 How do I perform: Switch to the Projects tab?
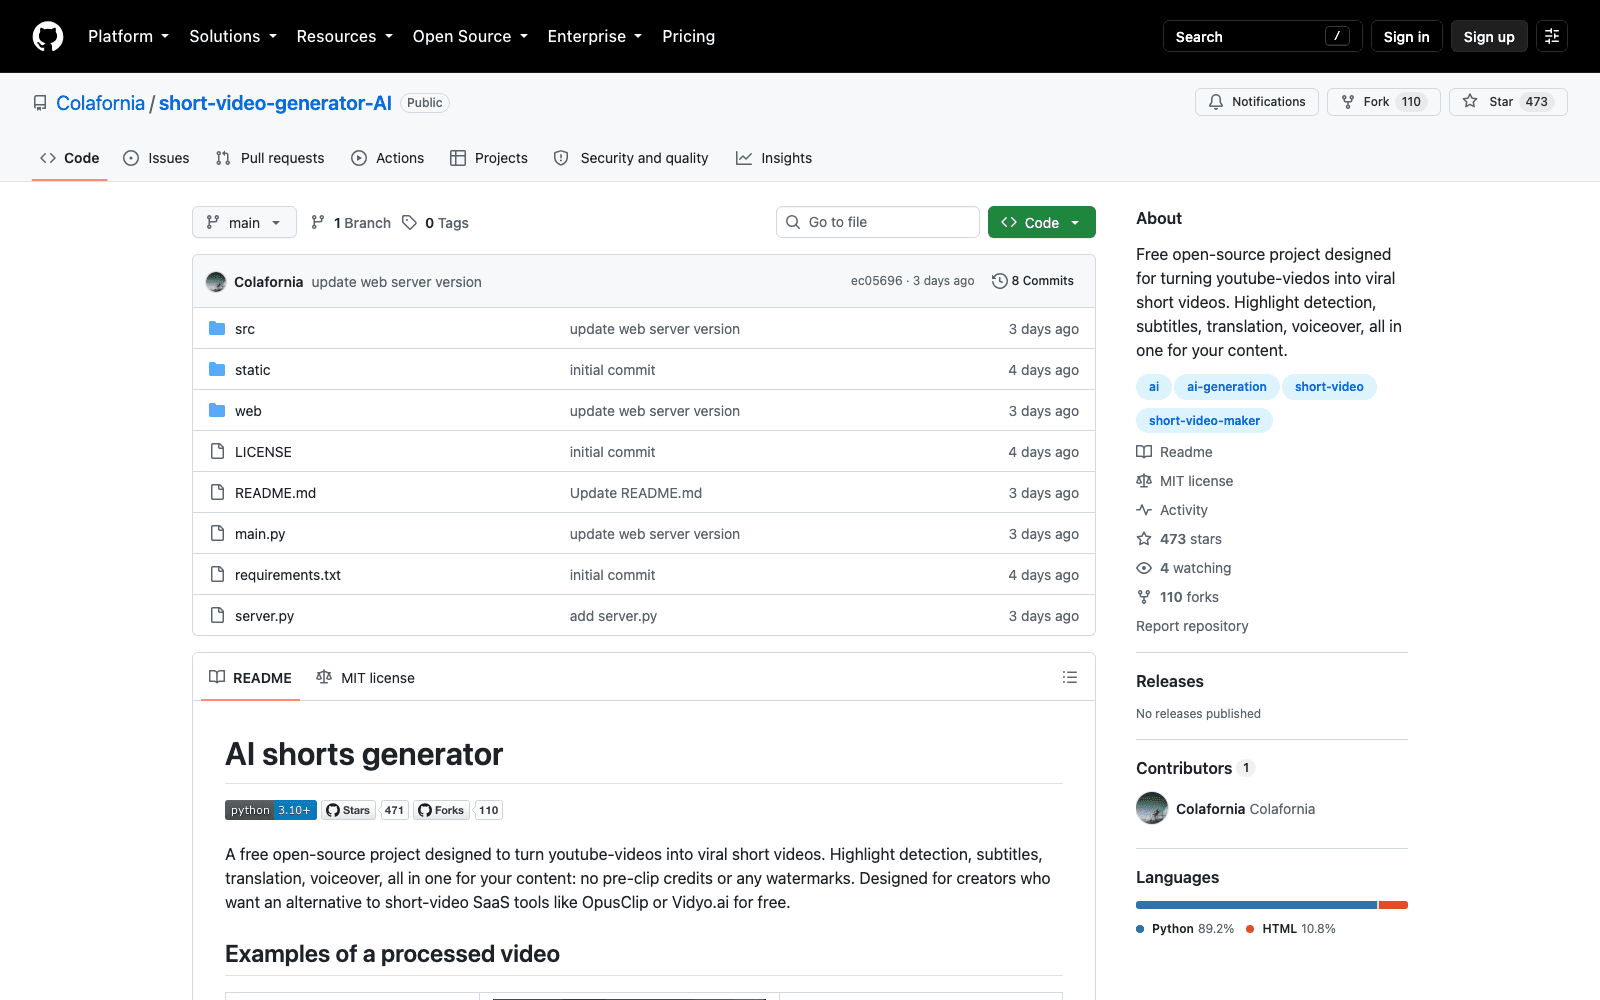(x=489, y=158)
